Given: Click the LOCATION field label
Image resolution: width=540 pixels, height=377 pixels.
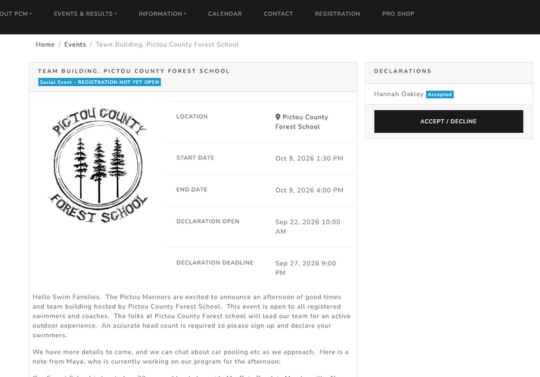Looking at the screenshot, I should point(192,116).
